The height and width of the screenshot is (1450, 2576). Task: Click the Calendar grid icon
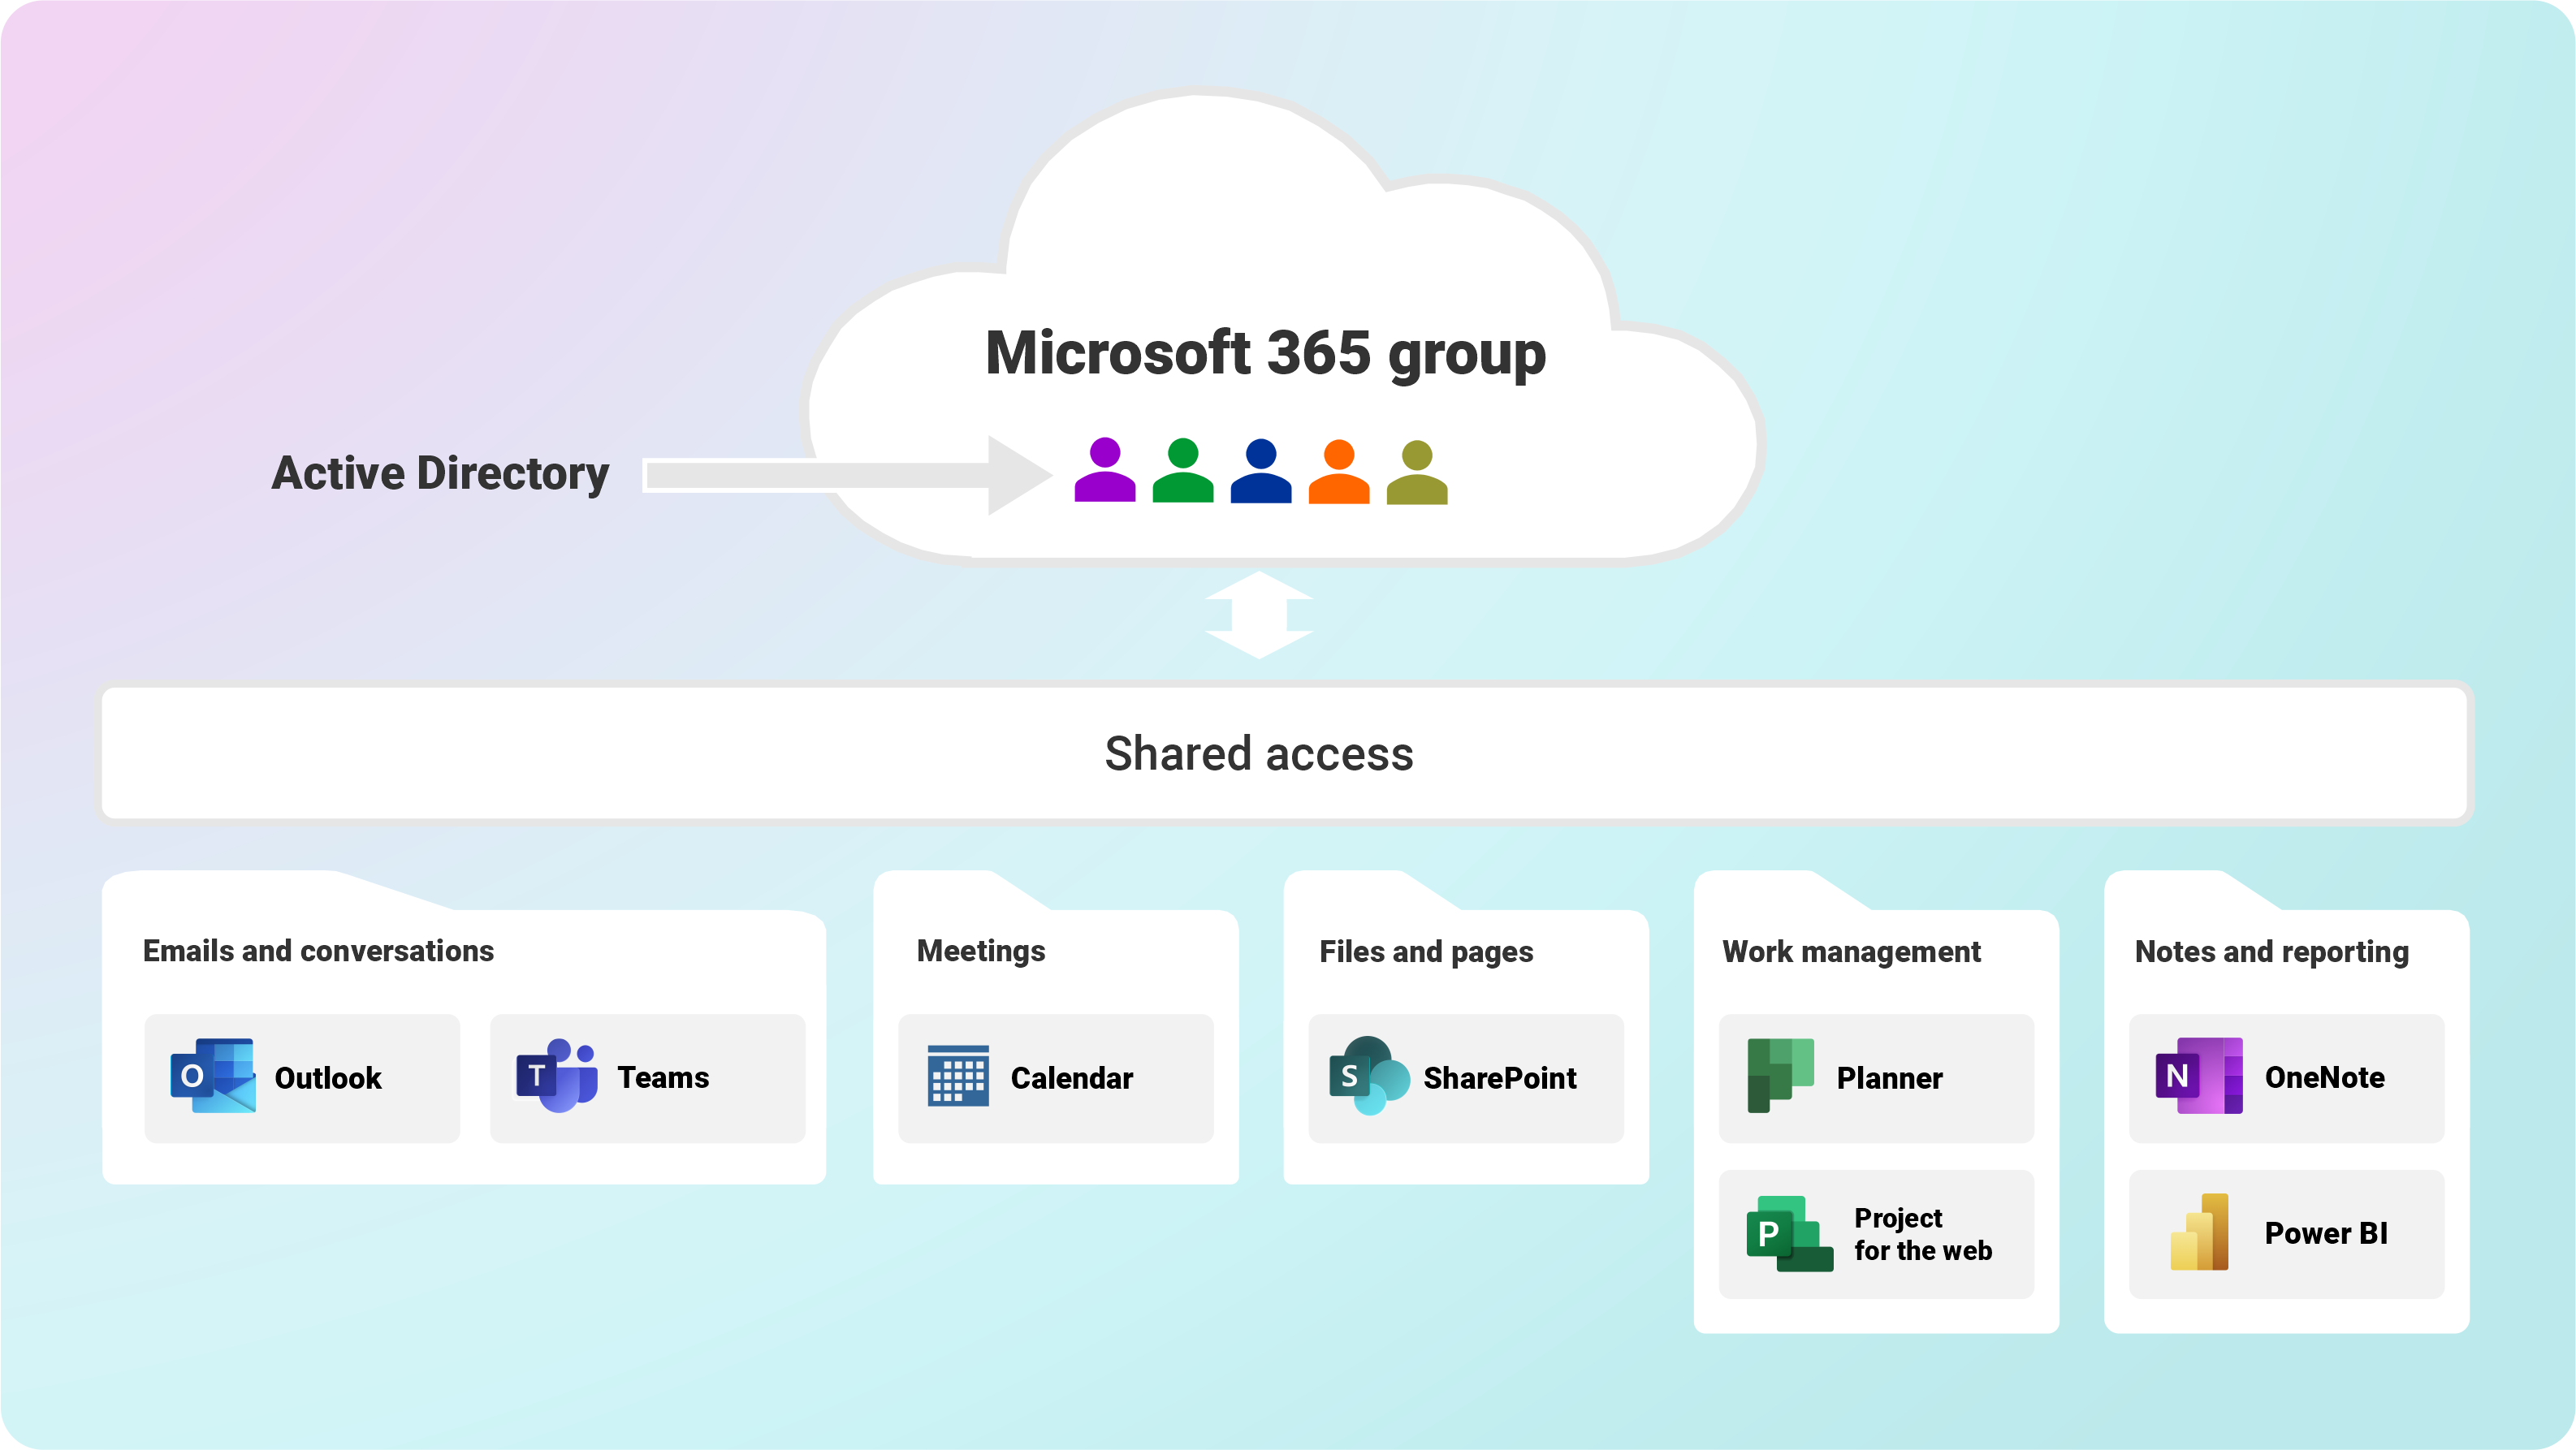tap(958, 1076)
